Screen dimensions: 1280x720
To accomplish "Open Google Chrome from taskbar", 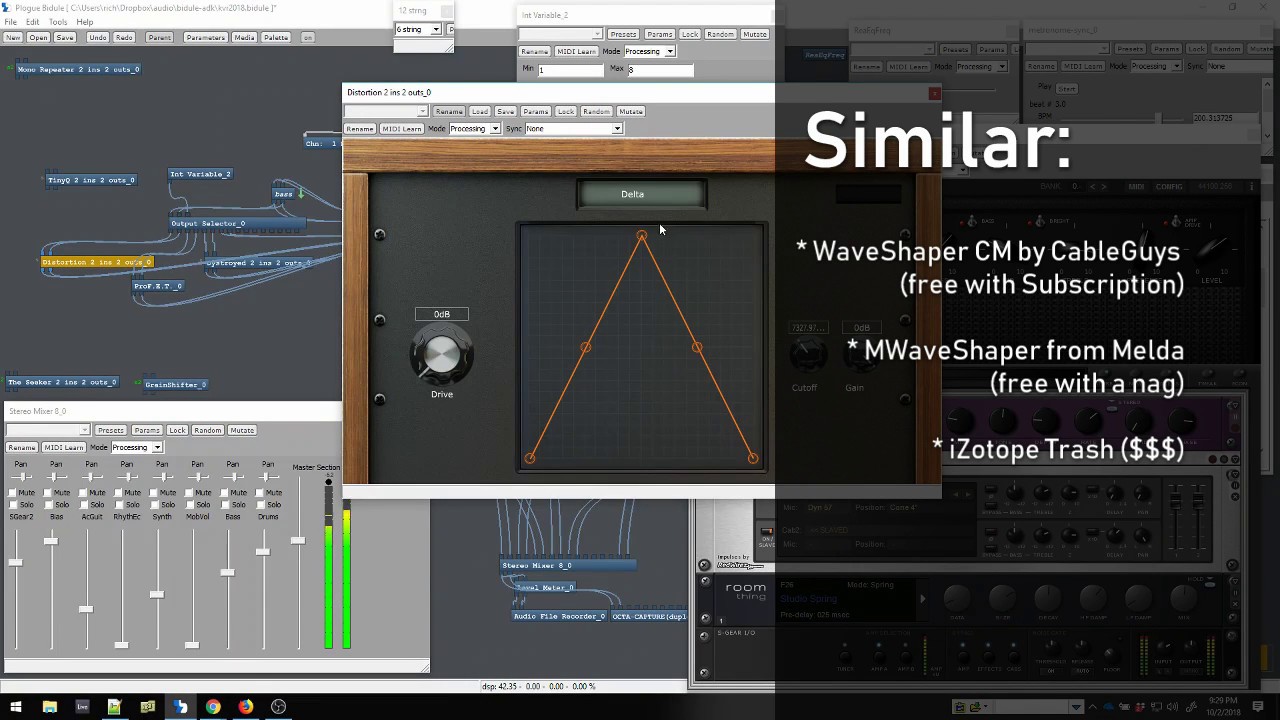I will (213, 707).
